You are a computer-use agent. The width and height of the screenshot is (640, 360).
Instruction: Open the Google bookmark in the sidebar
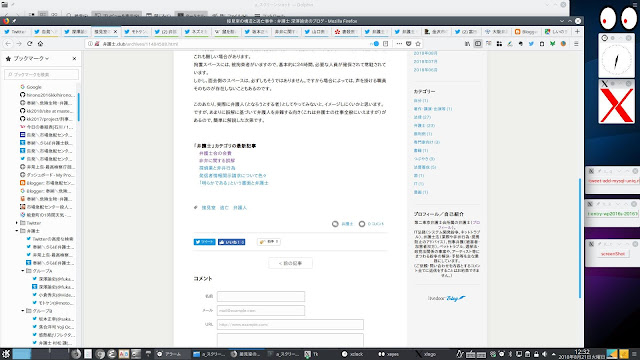34,87
